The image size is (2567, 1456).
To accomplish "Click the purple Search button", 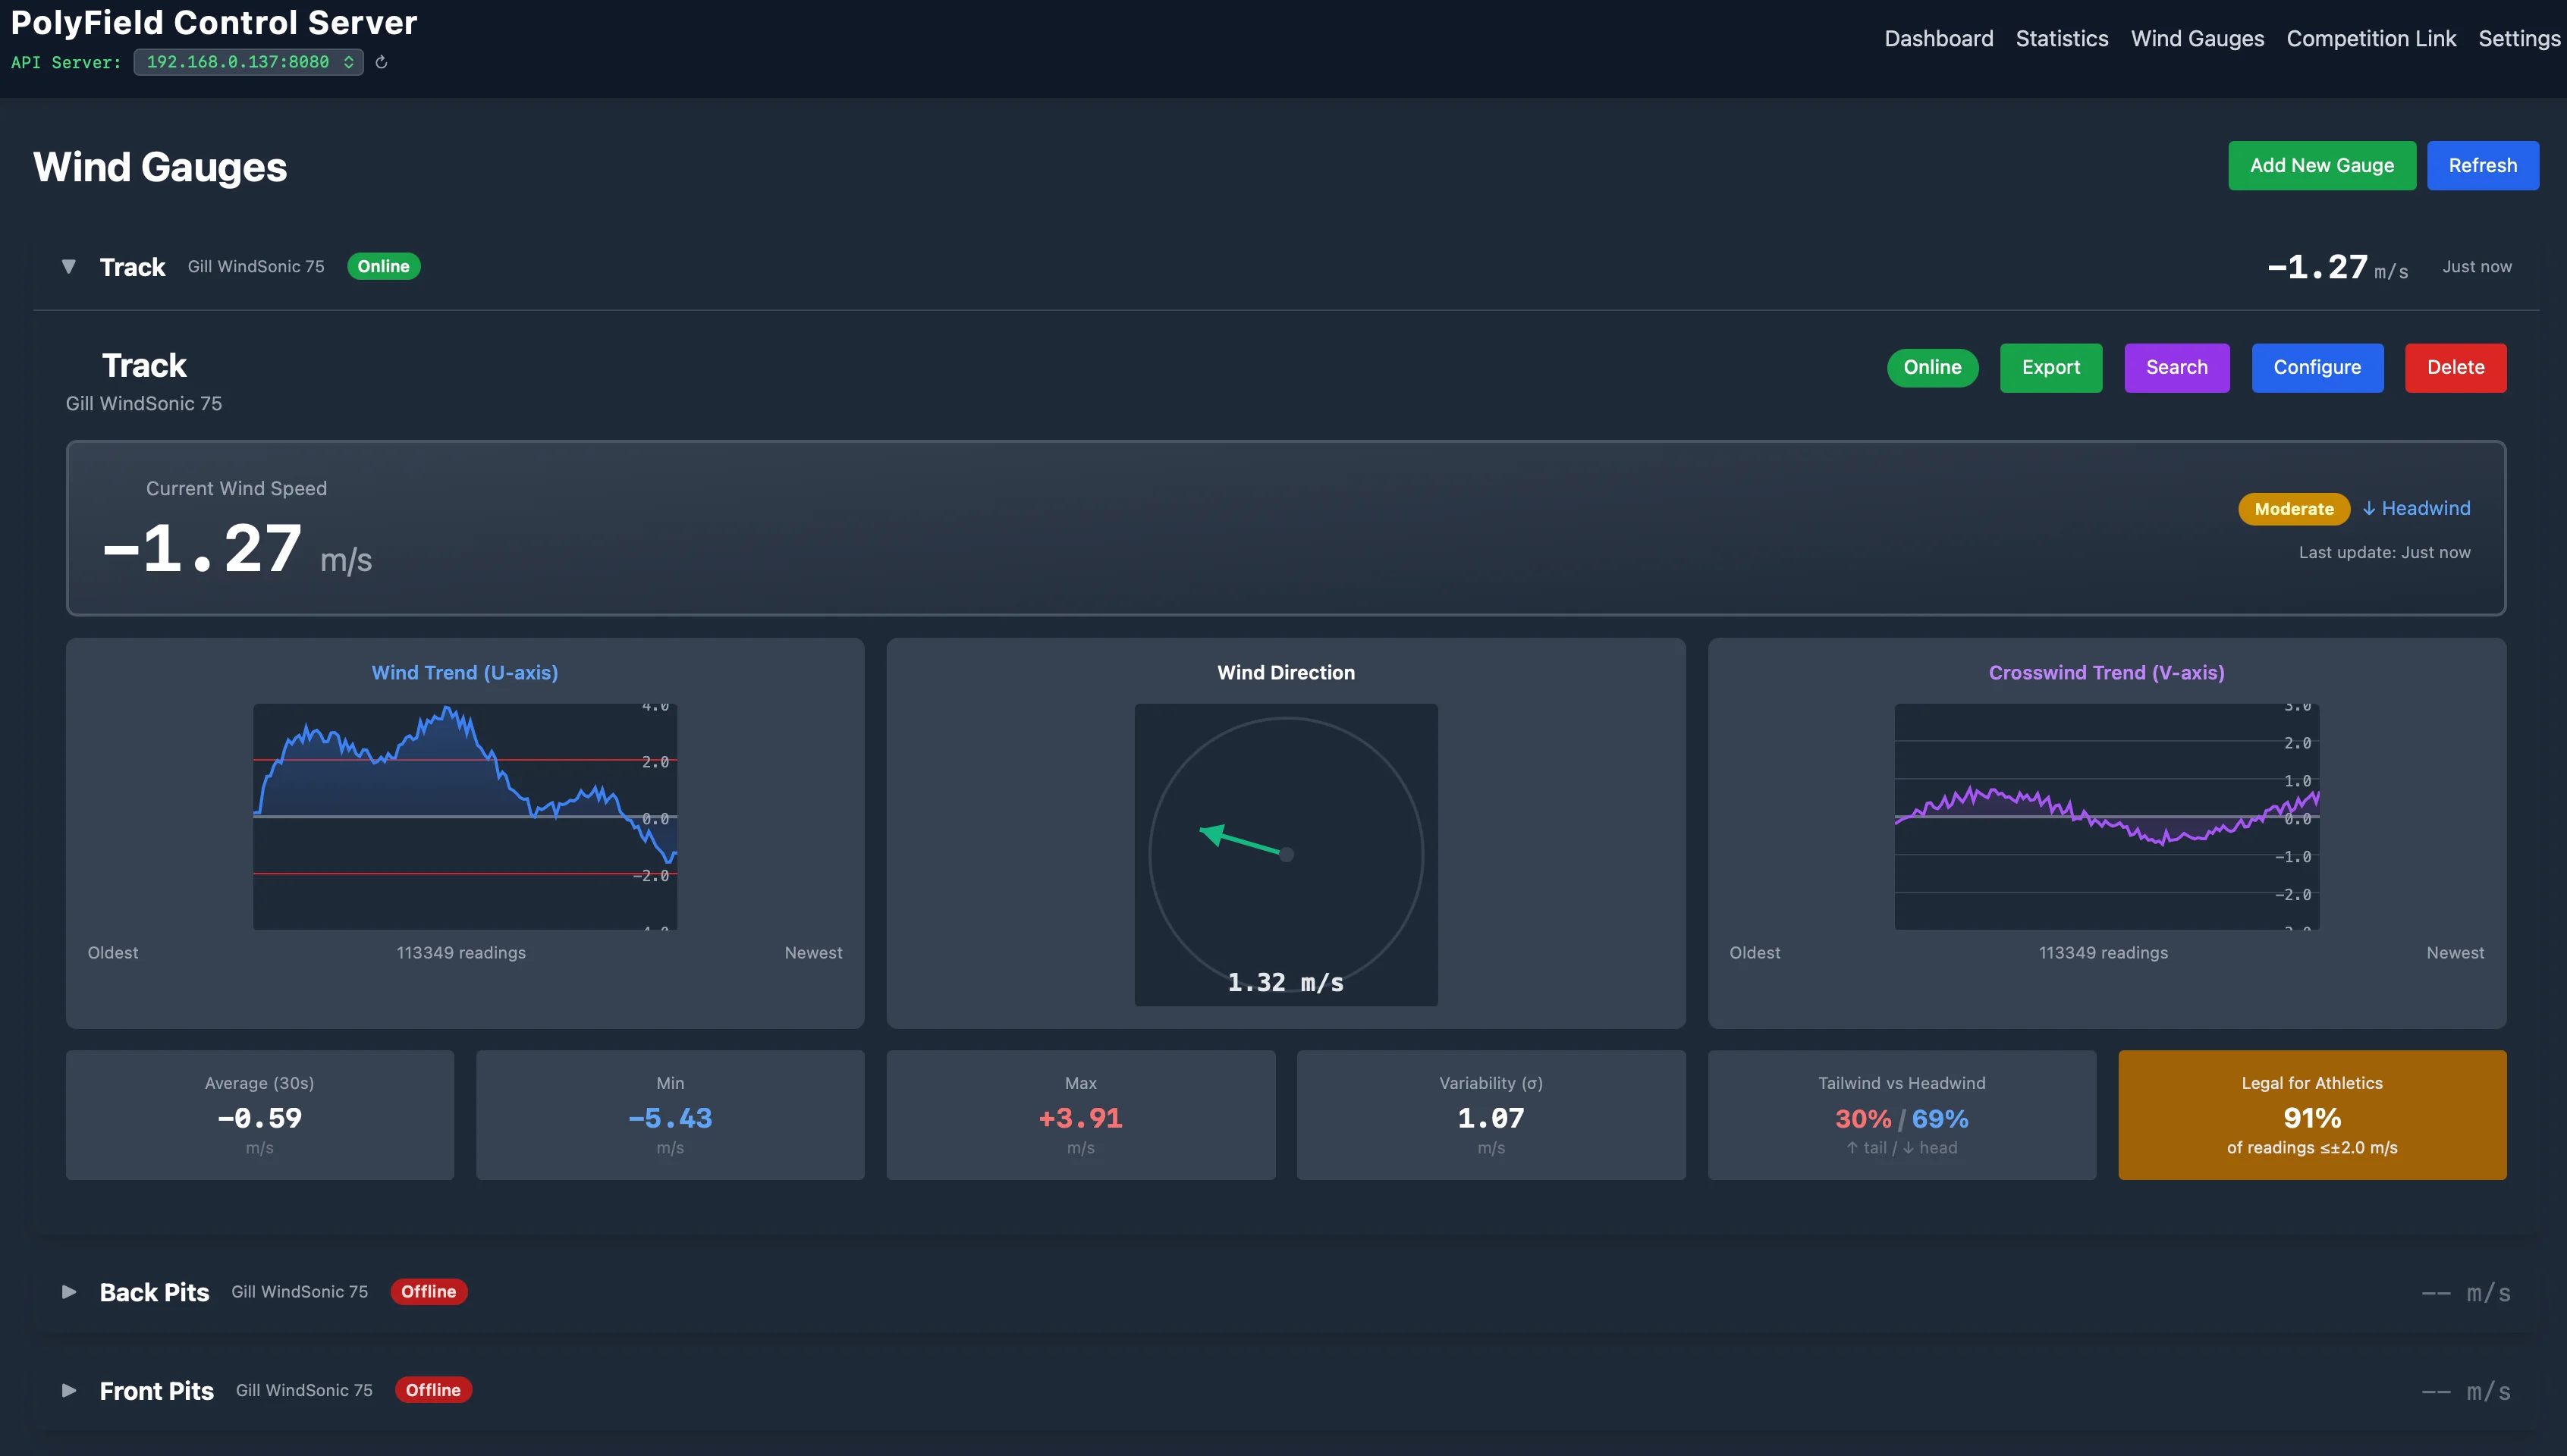I will [2176, 367].
